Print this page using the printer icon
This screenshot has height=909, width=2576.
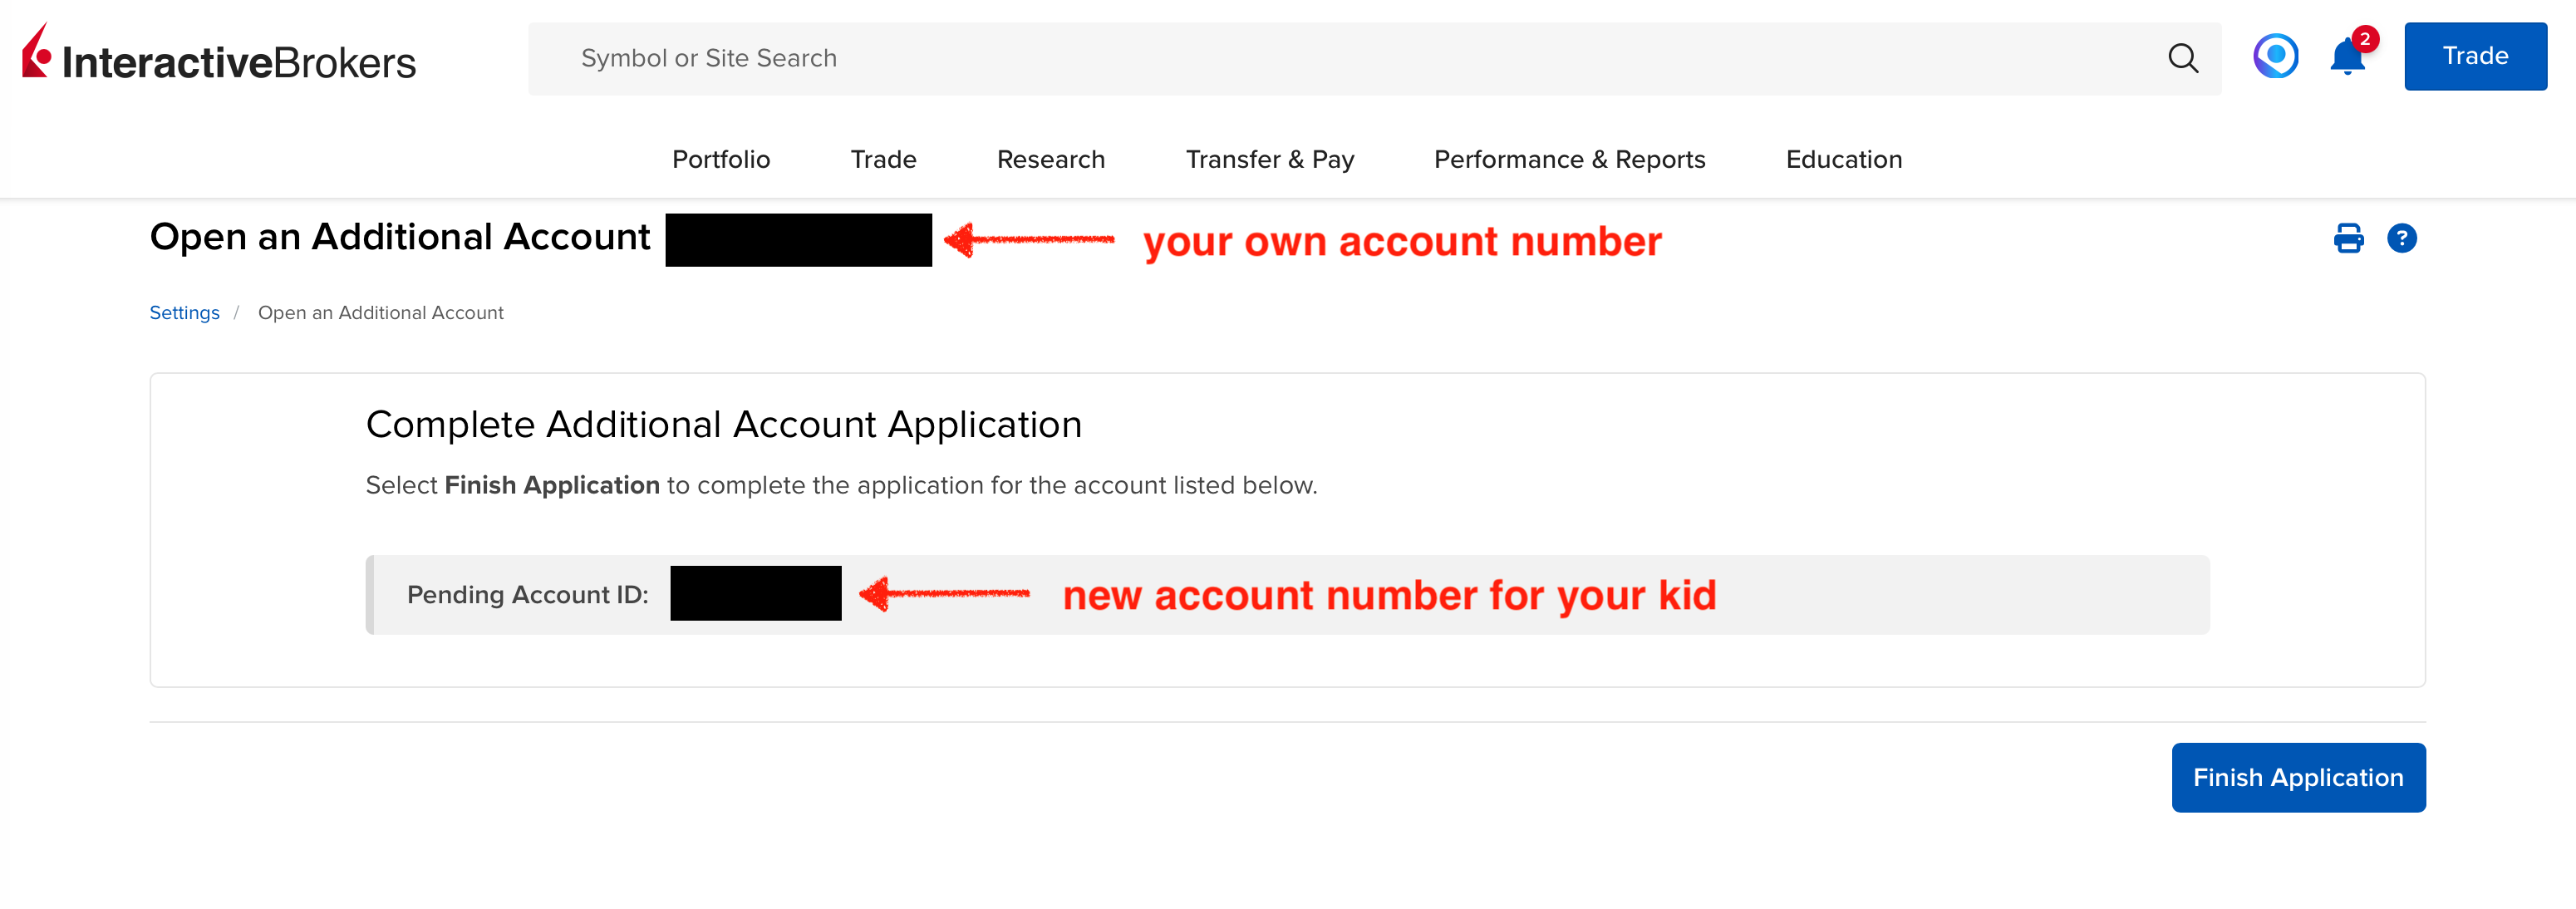click(x=2348, y=239)
